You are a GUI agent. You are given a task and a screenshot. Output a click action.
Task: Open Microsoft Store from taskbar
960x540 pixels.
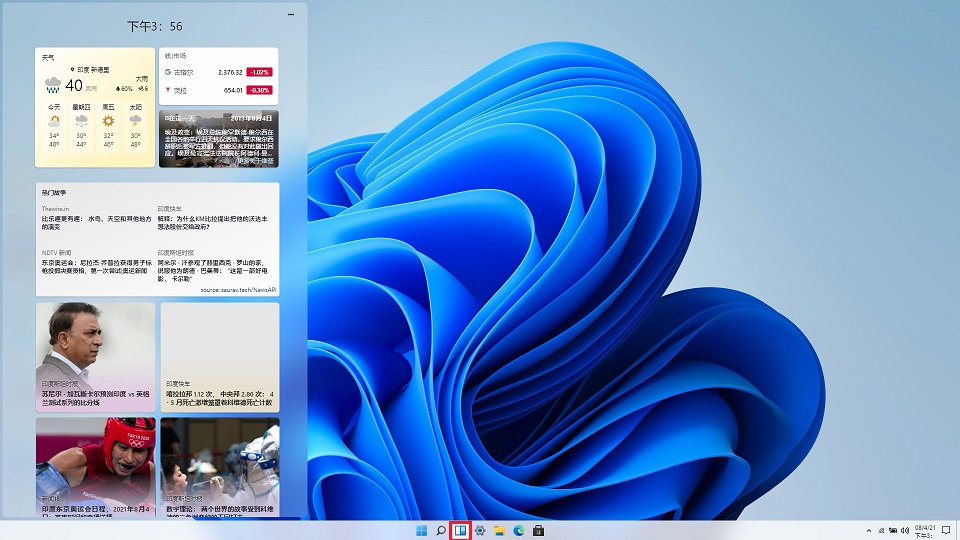538,531
